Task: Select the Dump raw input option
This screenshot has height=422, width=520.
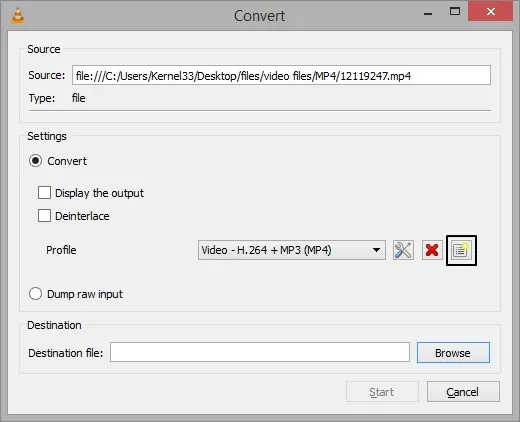Action: coord(35,294)
